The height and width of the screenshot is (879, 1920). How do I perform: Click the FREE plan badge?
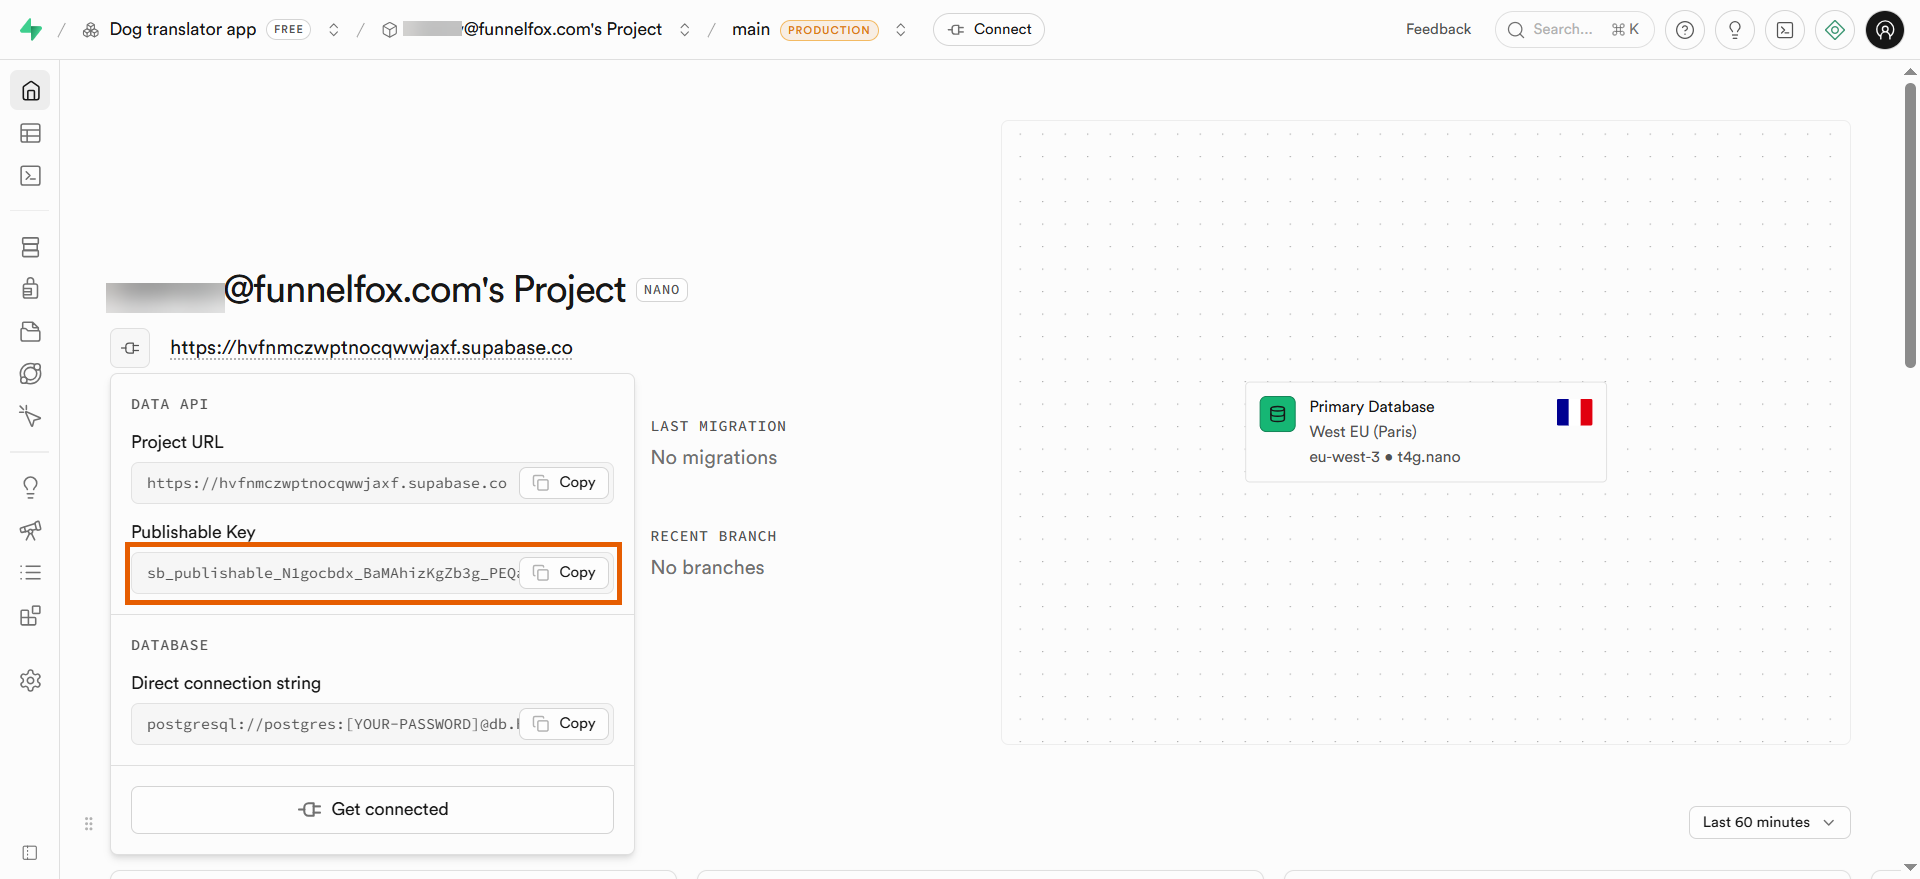[x=289, y=30]
